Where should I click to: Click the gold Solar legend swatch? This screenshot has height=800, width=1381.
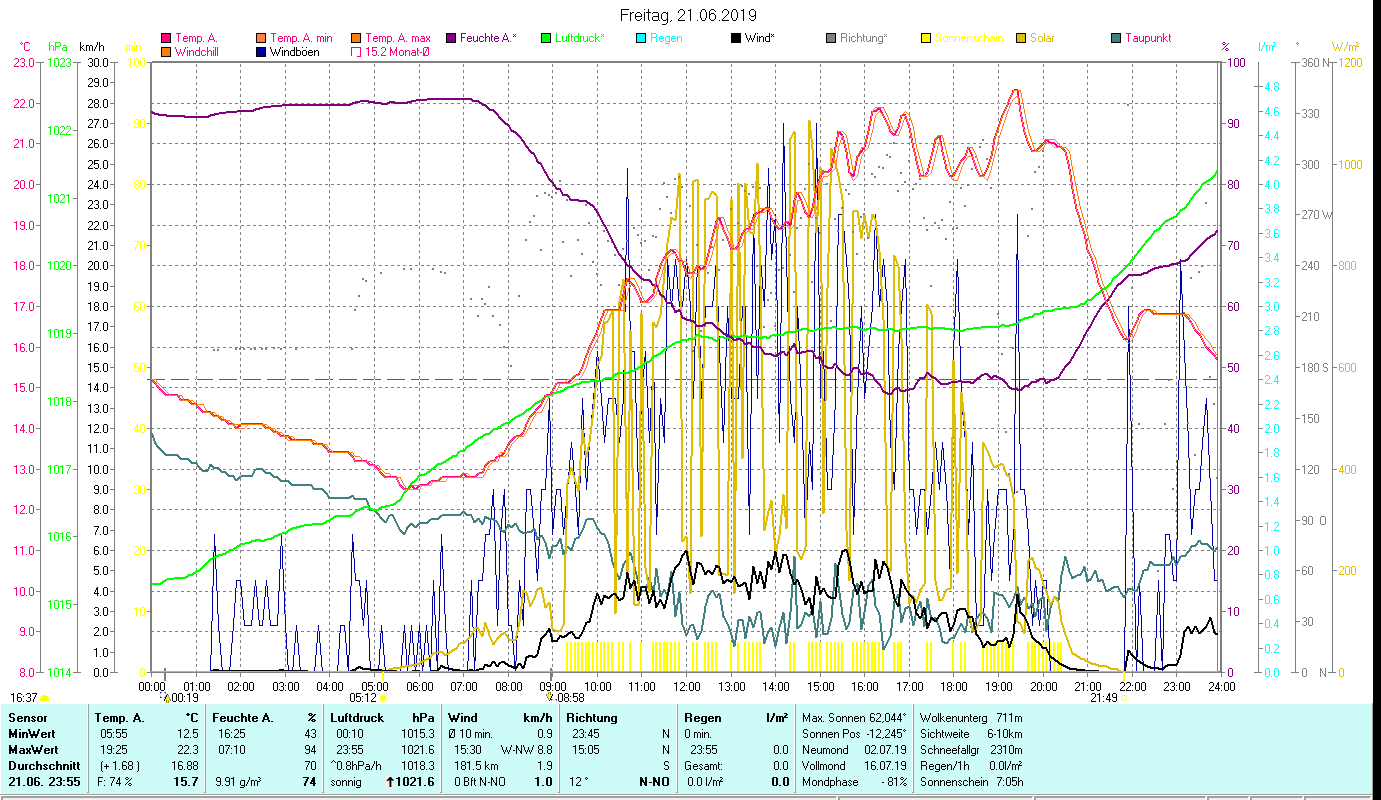tap(1022, 38)
